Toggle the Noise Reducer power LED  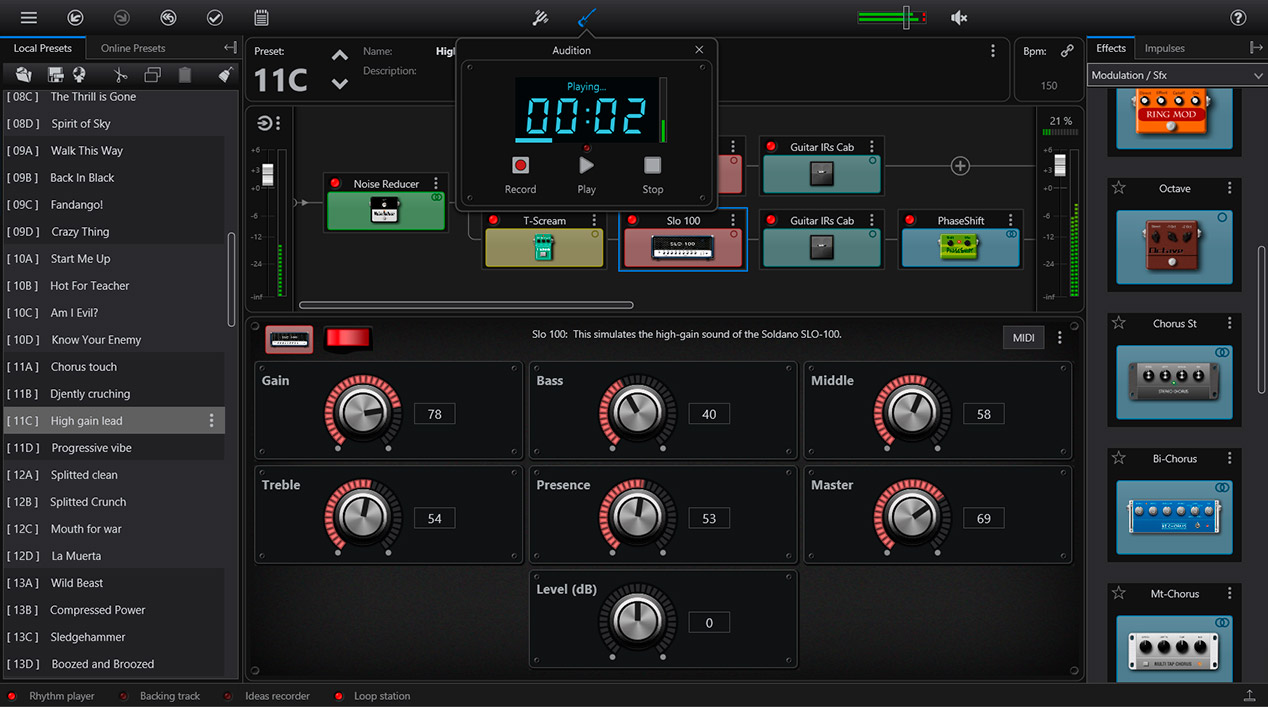click(335, 184)
